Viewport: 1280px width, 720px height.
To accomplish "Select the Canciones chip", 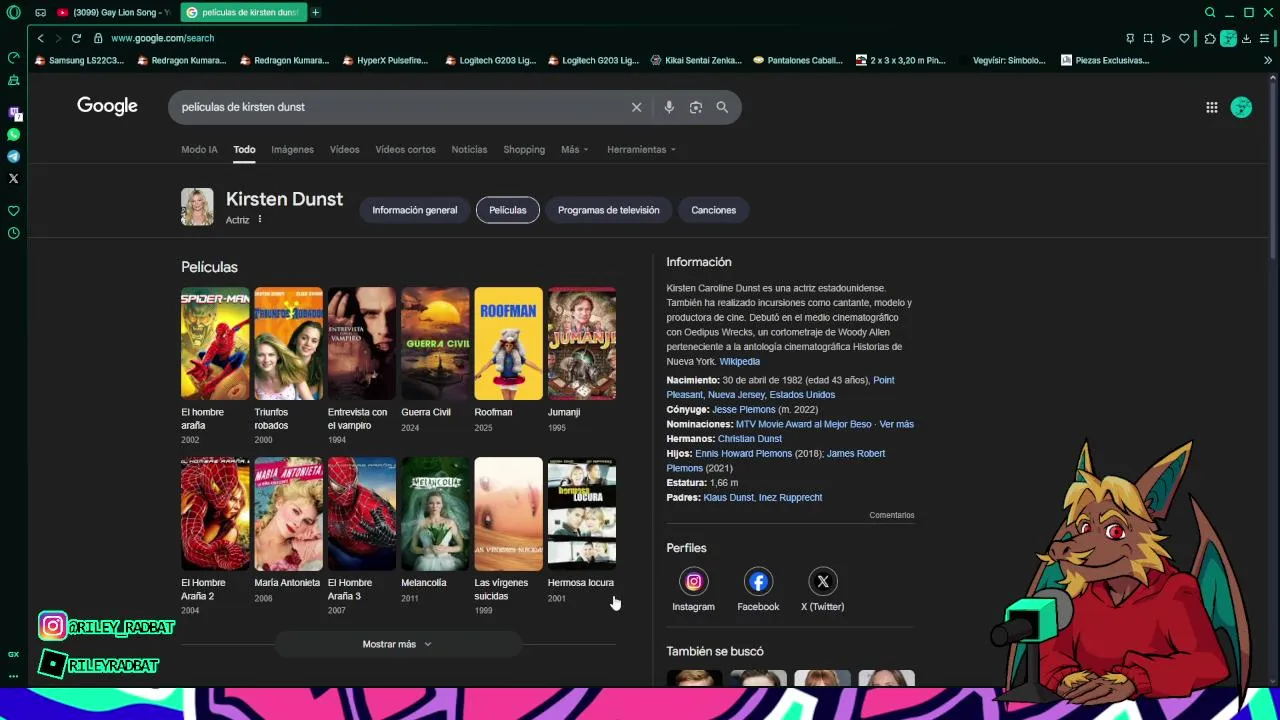I will [x=713, y=210].
